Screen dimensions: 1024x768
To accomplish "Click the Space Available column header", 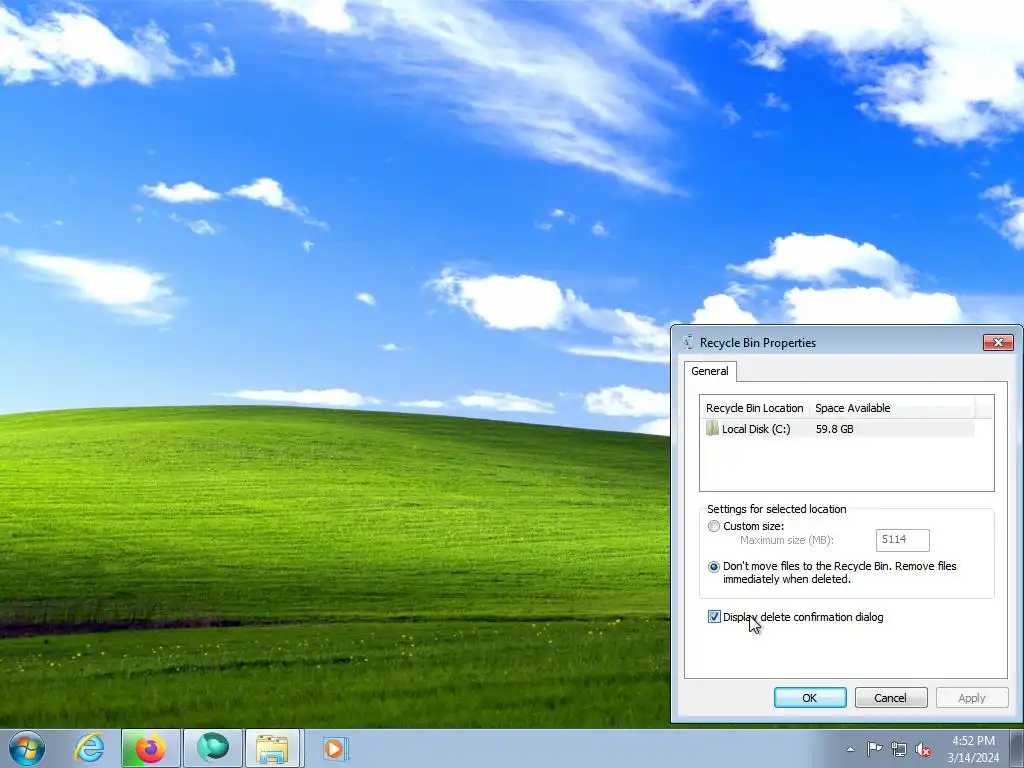I will 891,408.
